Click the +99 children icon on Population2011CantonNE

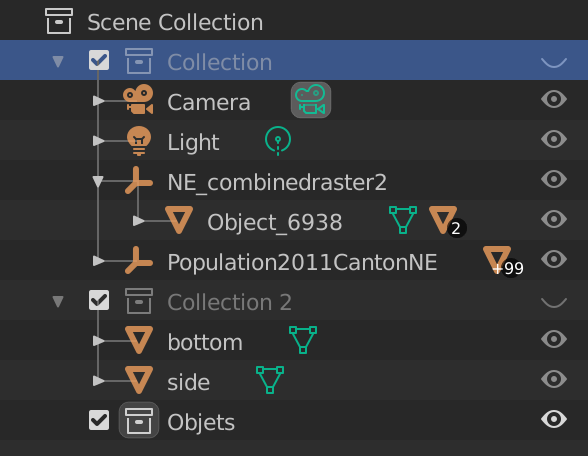501,261
